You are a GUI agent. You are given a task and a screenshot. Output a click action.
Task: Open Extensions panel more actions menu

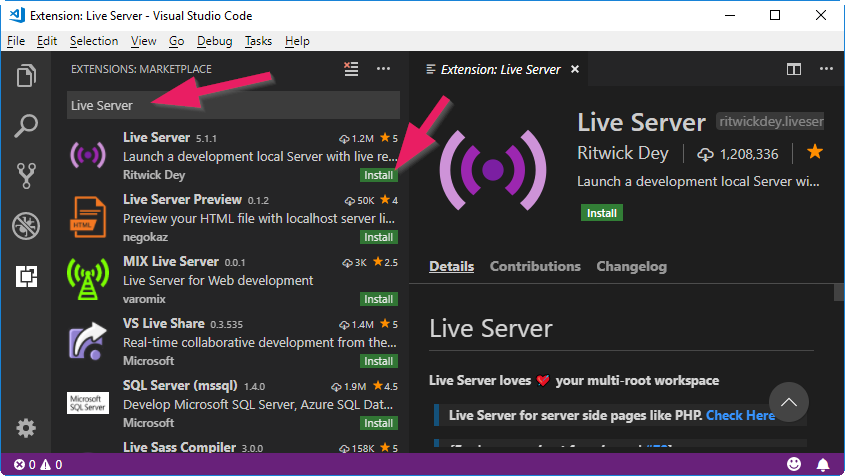tap(383, 68)
